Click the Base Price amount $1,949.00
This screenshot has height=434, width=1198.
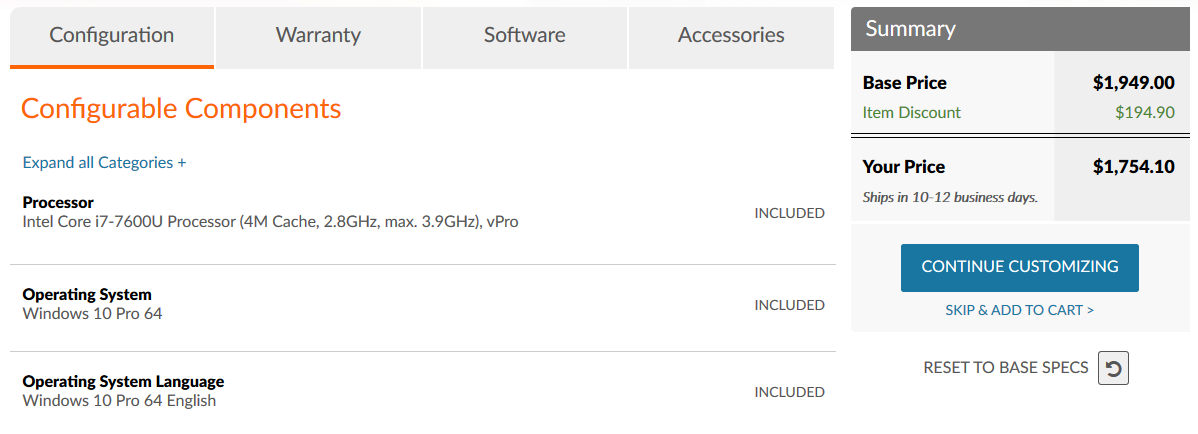click(x=1134, y=83)
